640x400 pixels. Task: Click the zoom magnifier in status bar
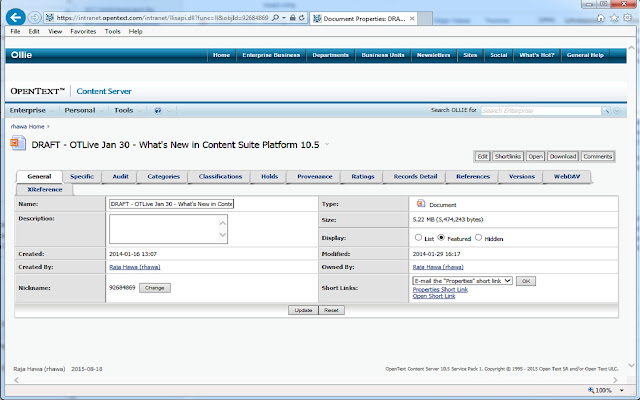tap(591, 390)
